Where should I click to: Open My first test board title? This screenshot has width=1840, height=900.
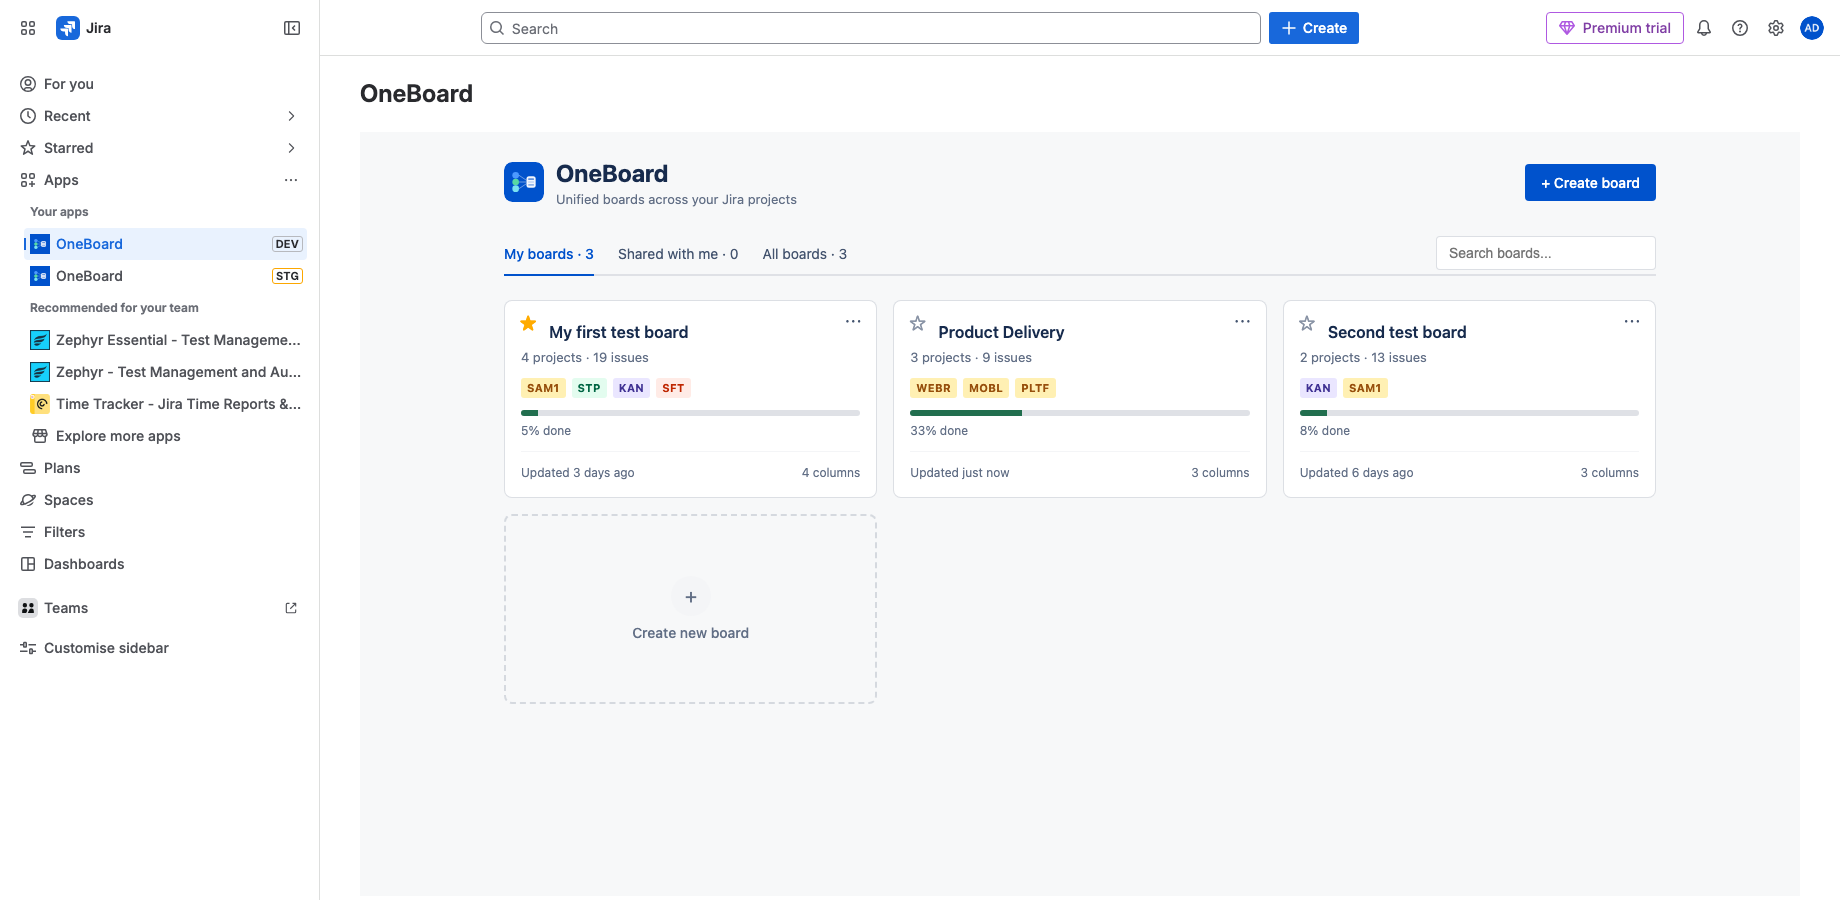[x=619, y=332]
